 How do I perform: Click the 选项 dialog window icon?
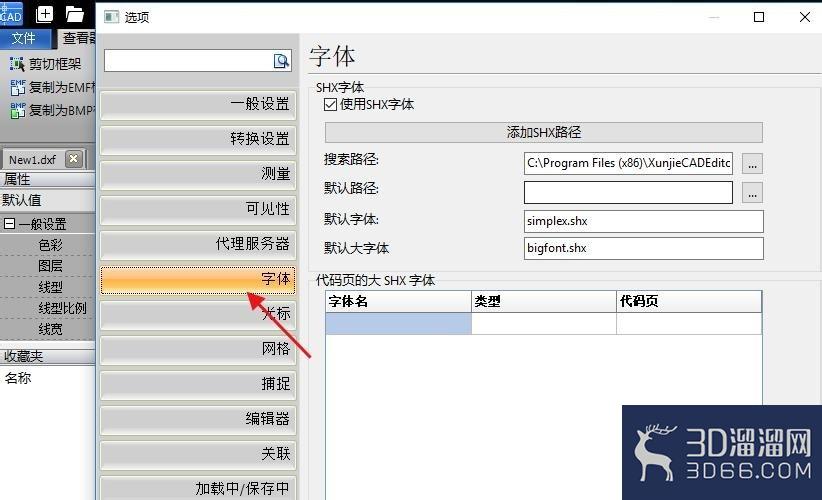point(111,17)
